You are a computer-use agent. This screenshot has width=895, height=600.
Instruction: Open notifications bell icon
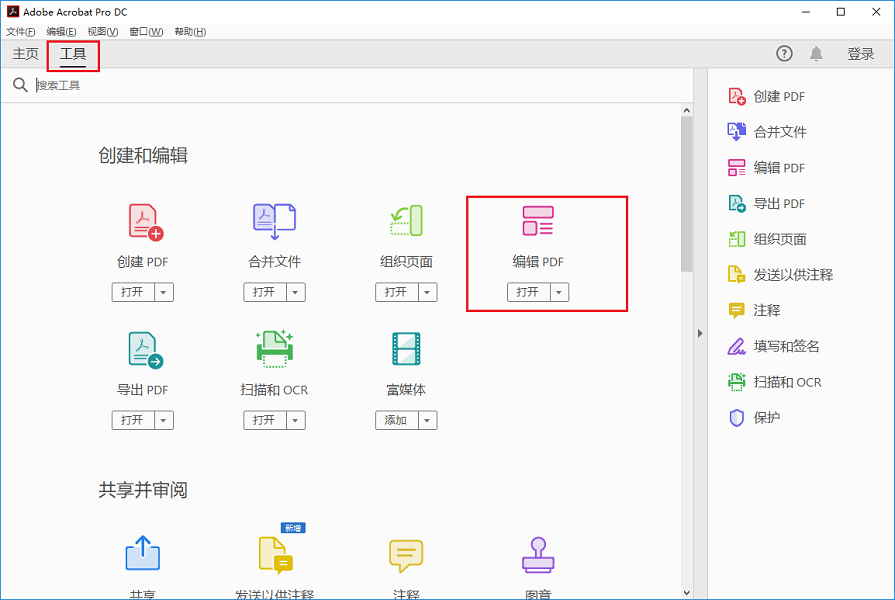click(816, 54)
